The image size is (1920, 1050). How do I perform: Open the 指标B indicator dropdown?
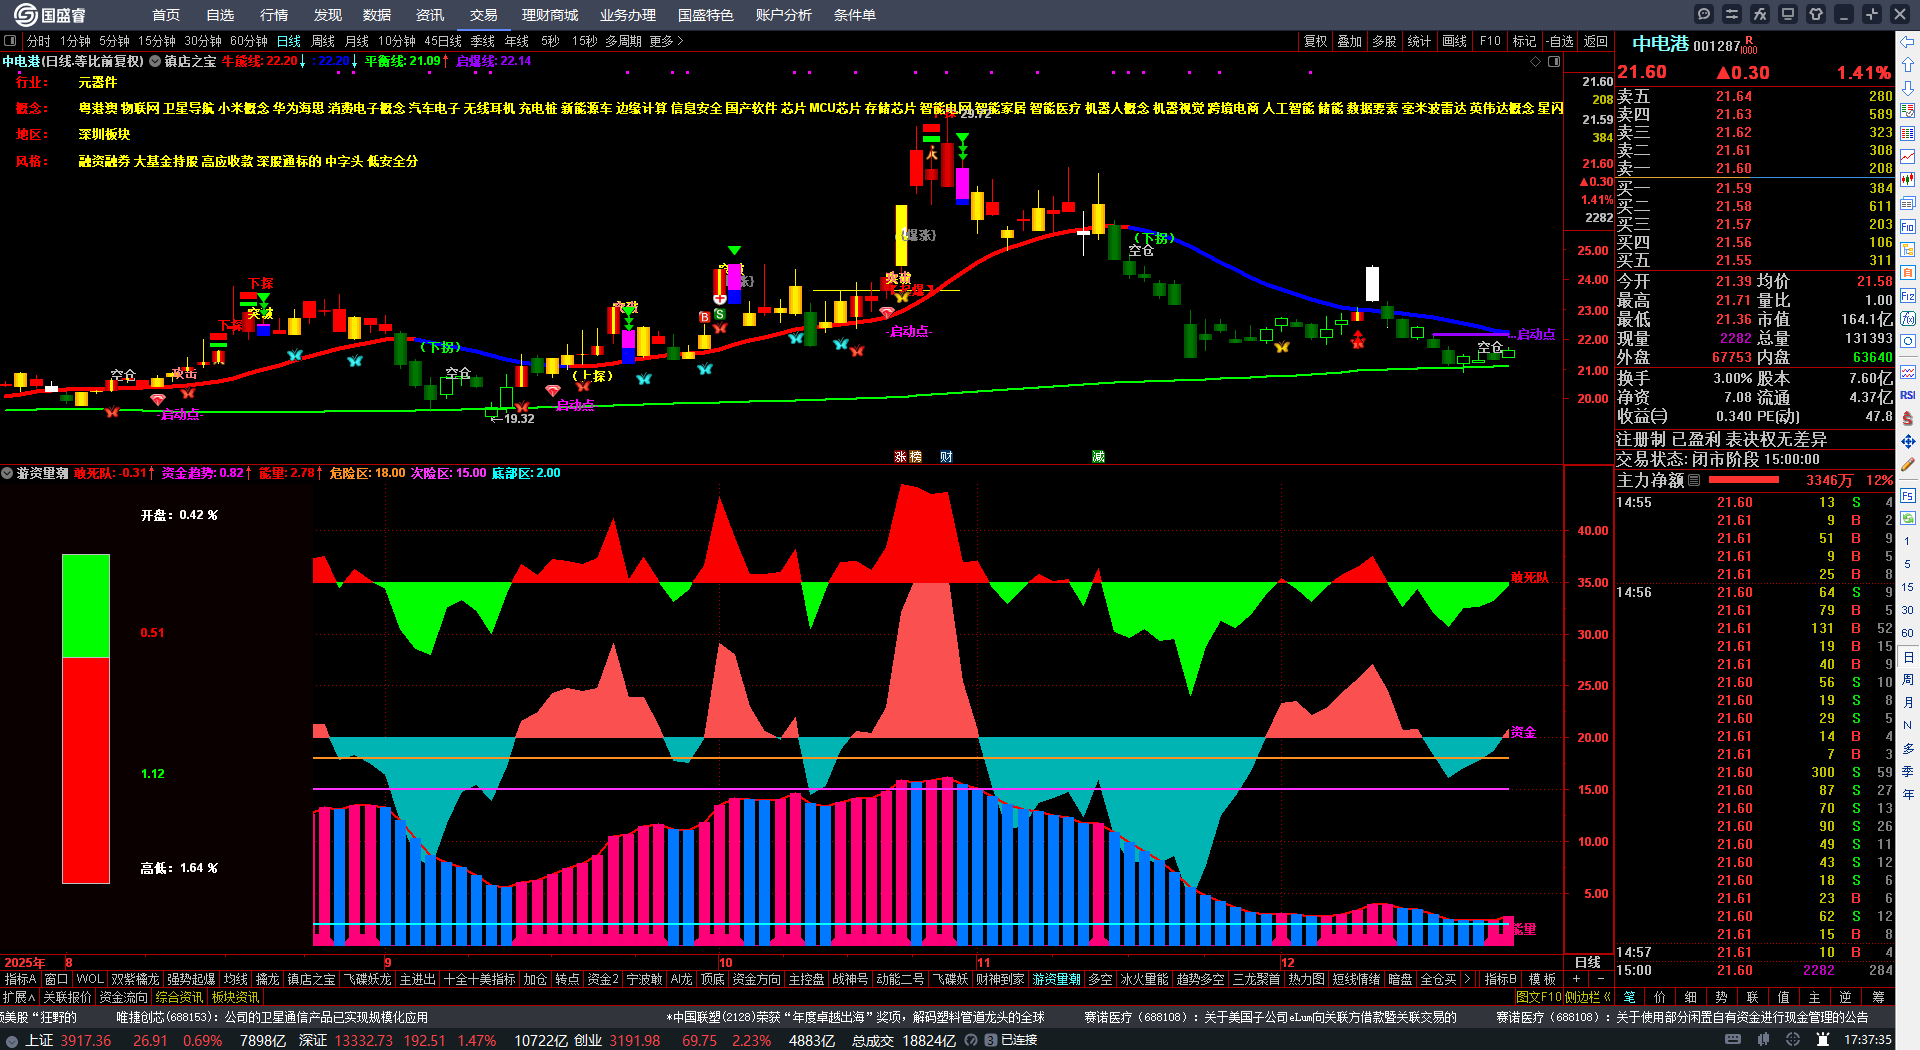[1500, 979]
